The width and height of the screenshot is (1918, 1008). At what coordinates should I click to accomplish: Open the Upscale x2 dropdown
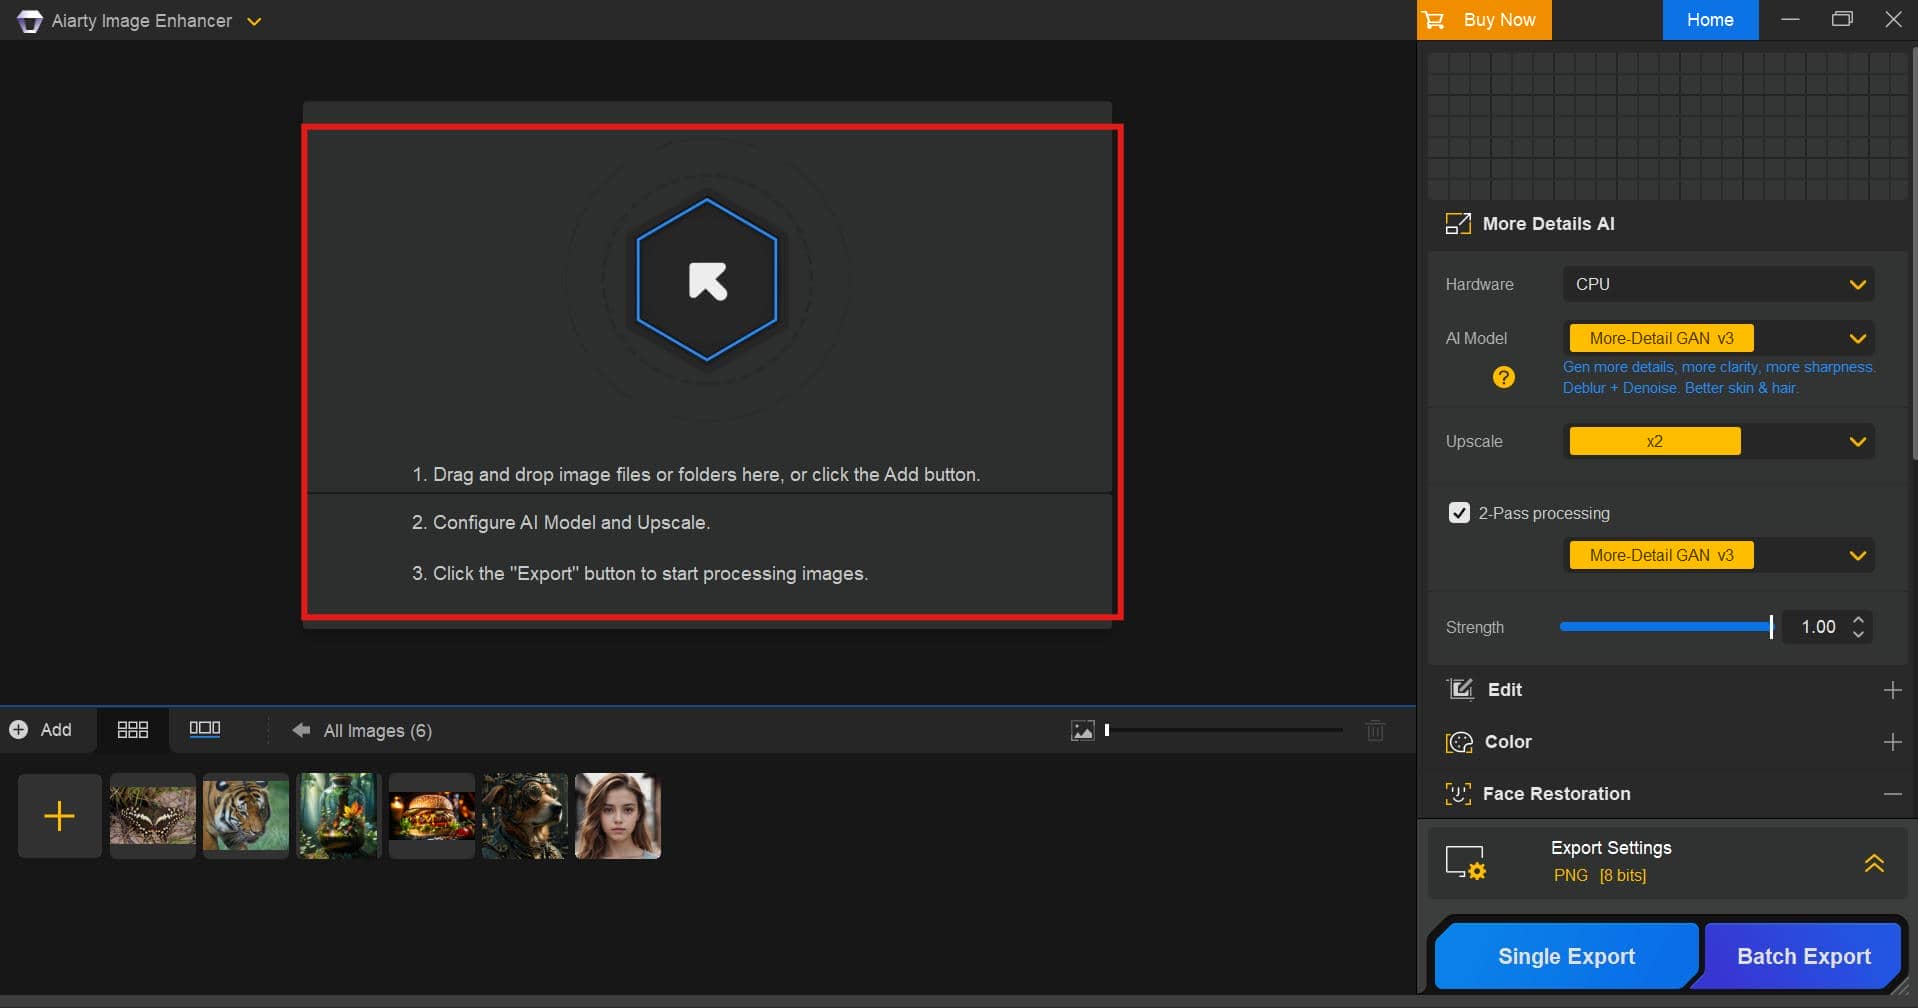tap(1718, 441)
